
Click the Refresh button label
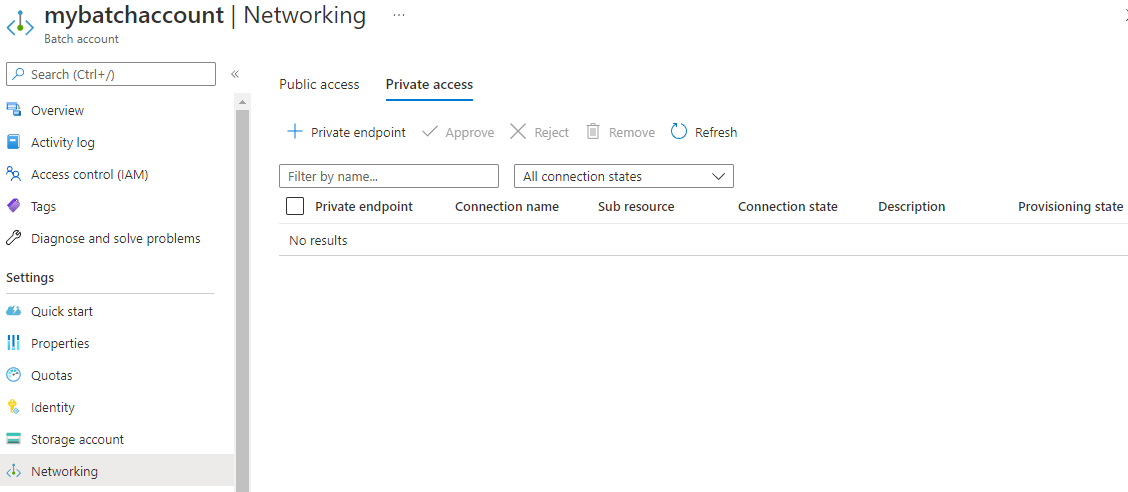click(x=716, y=132)
